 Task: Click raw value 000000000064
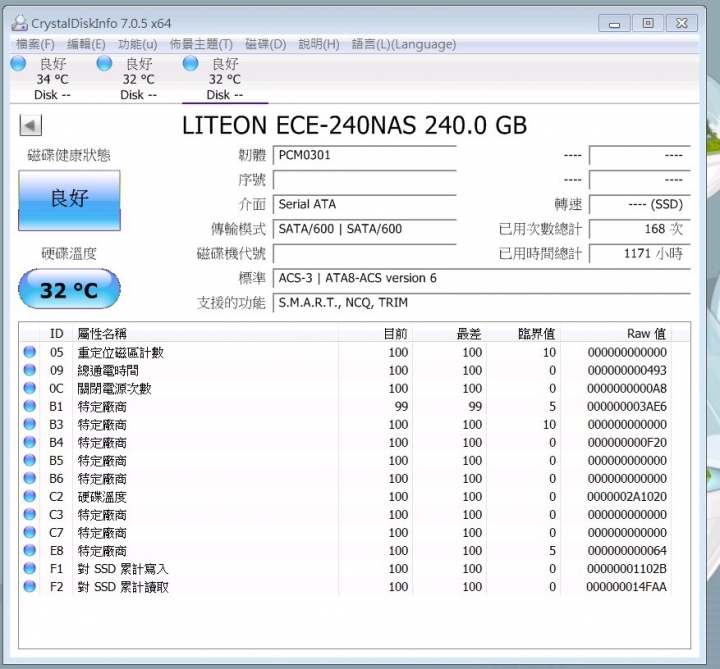[627, 551]
